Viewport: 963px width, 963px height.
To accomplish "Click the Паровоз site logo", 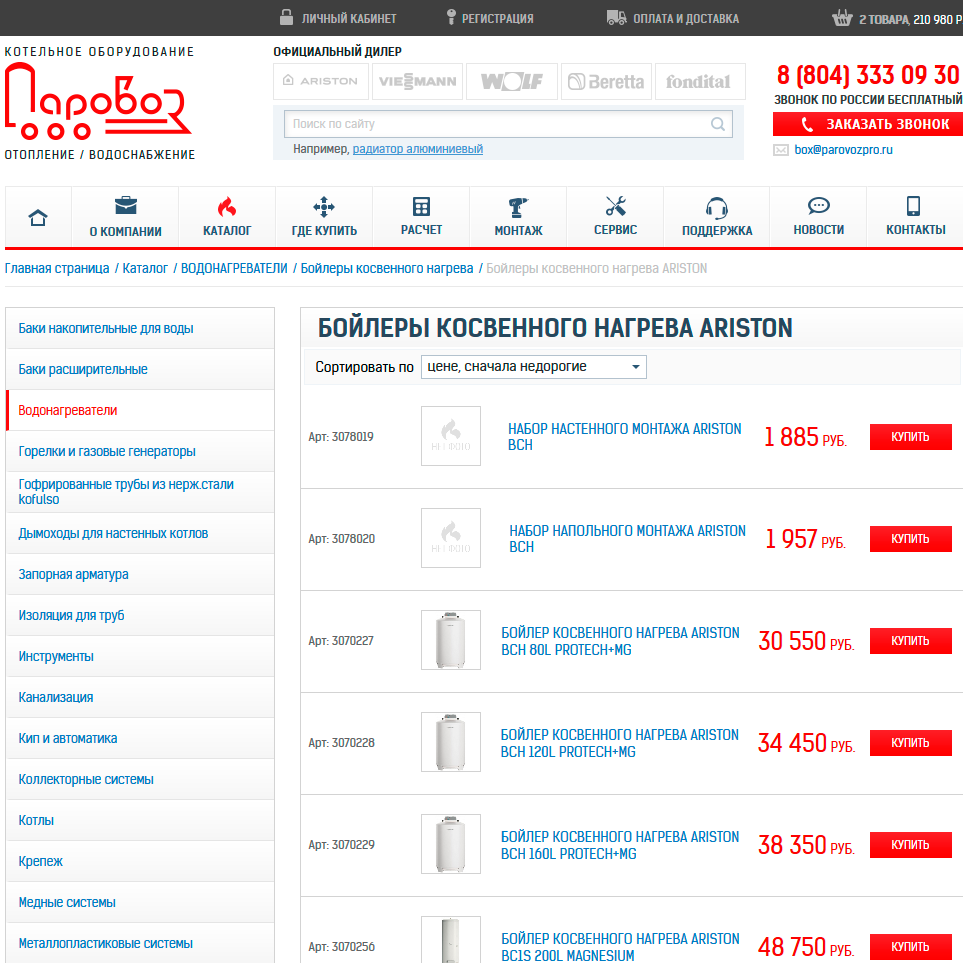I will (98, 101).
